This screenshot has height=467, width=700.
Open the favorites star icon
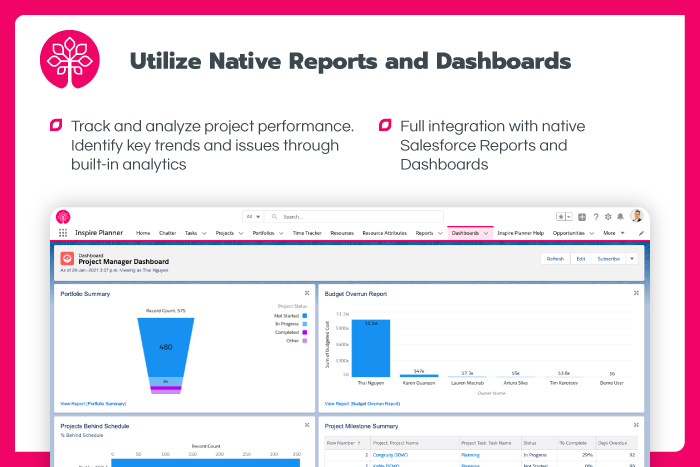point(561,217)
